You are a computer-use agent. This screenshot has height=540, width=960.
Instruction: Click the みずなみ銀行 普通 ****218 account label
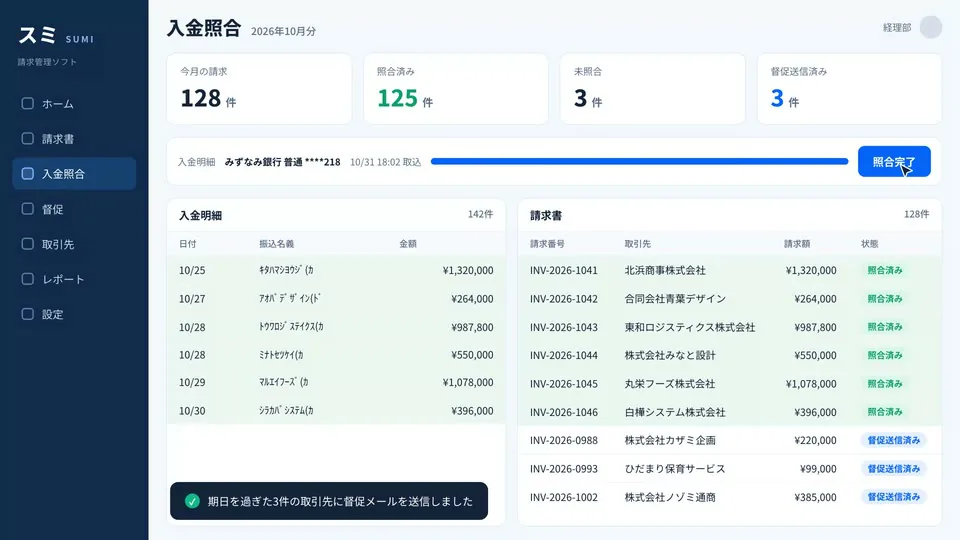(282, 162)
